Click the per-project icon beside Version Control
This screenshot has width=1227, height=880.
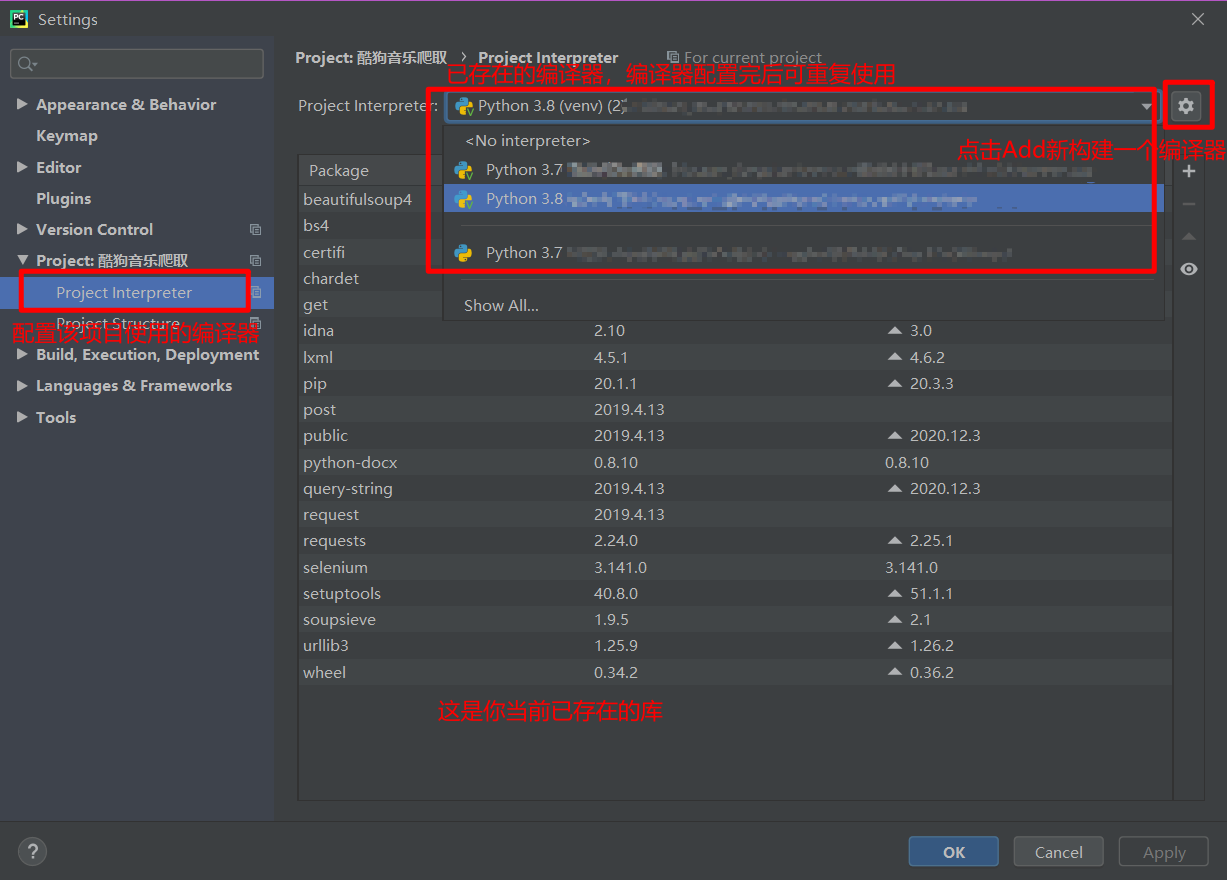click(x=255, y=230)
